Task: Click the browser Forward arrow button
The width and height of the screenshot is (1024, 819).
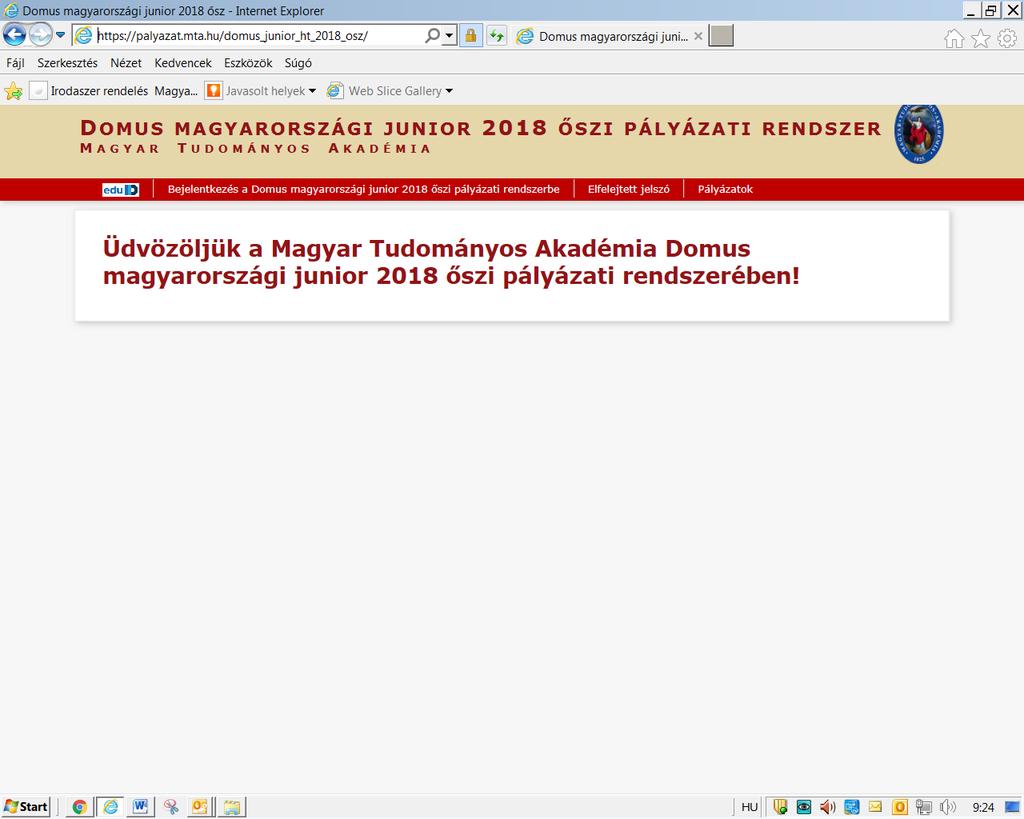Action: coord(40,35)
